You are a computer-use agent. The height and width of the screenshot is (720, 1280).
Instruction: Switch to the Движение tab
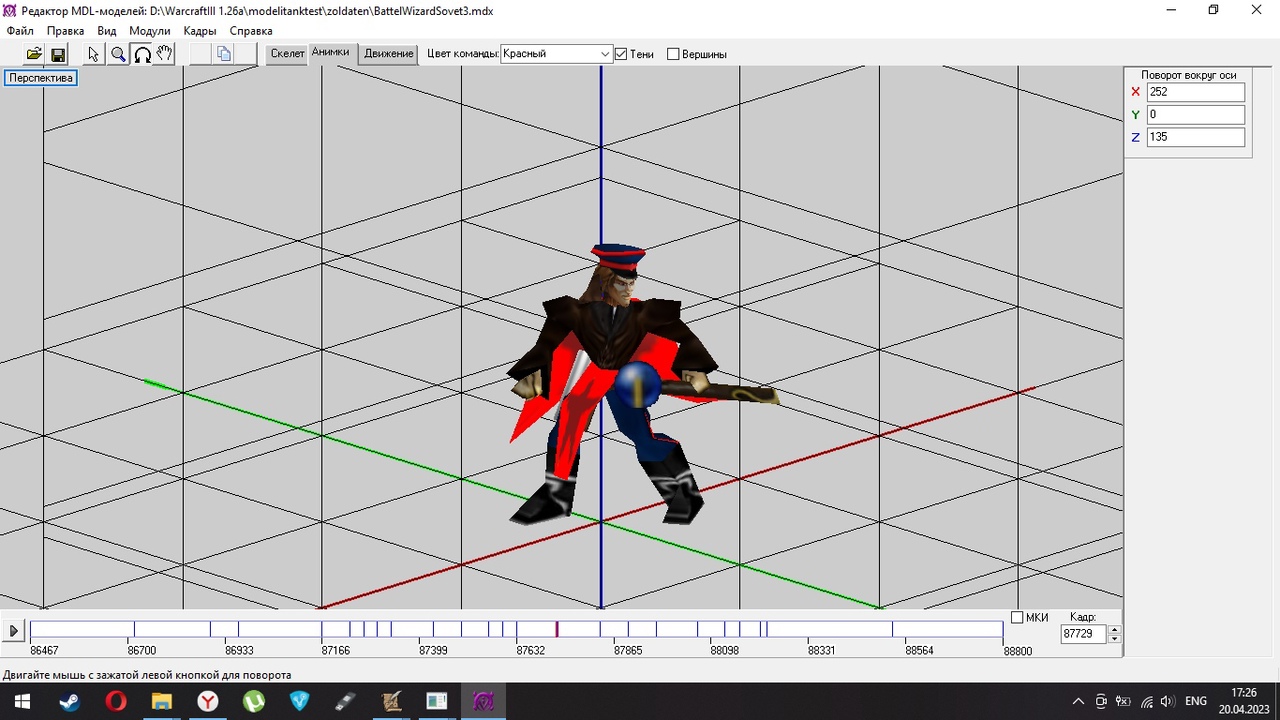coord(389,54)
